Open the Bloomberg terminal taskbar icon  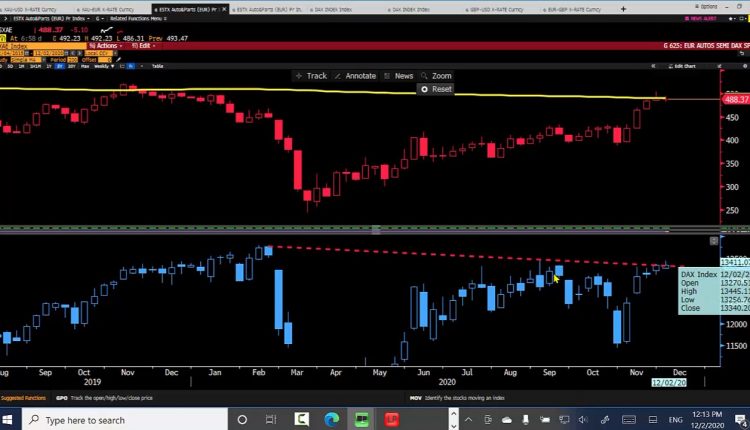click(x=362, y=420)
